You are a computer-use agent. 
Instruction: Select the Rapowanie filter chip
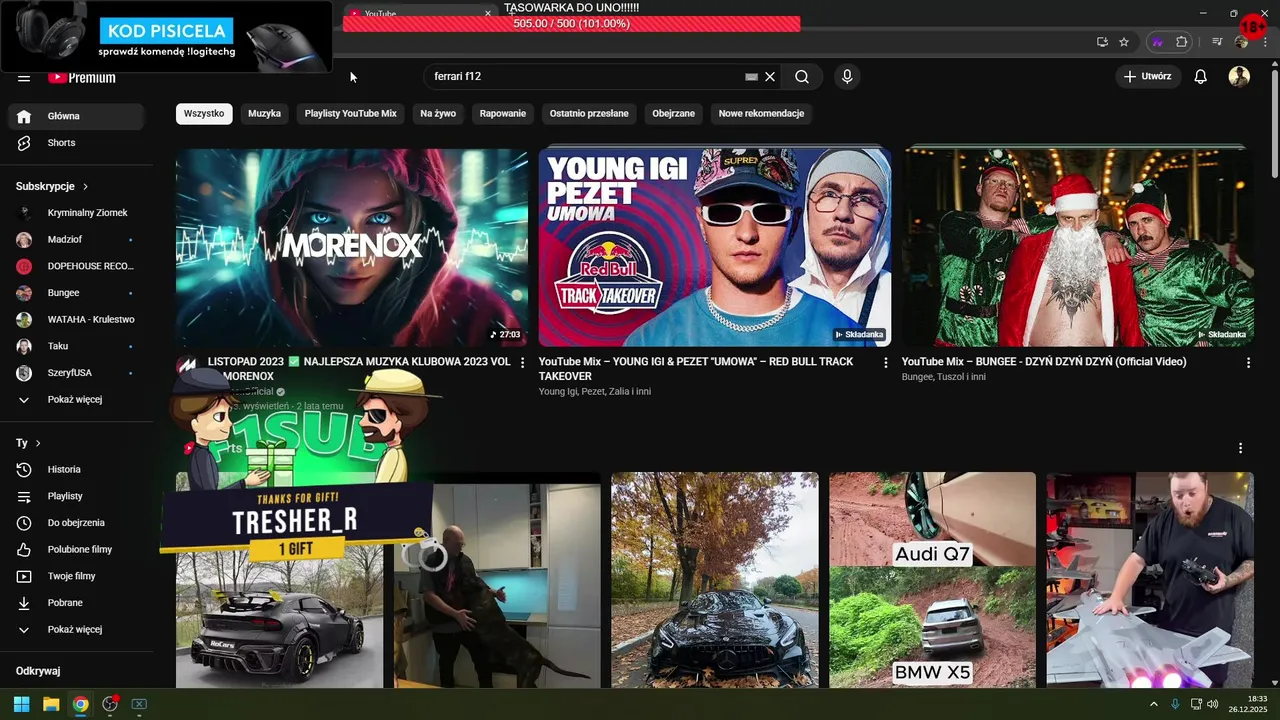503,113
